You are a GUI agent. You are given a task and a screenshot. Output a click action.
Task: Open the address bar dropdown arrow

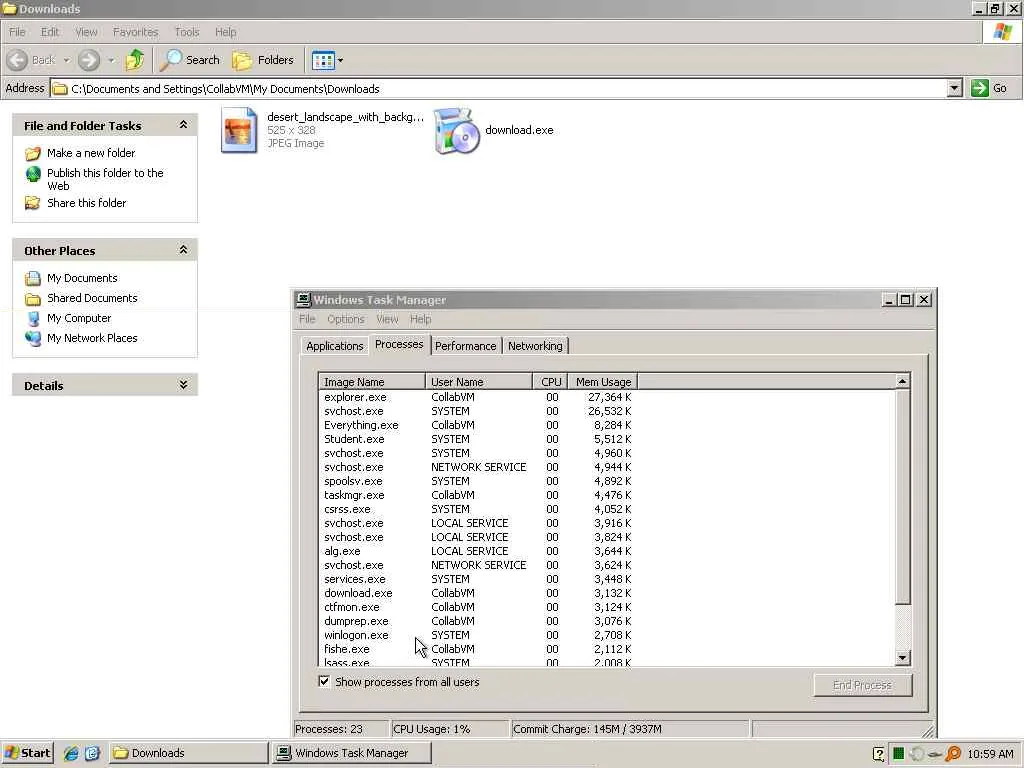(954, 88)
